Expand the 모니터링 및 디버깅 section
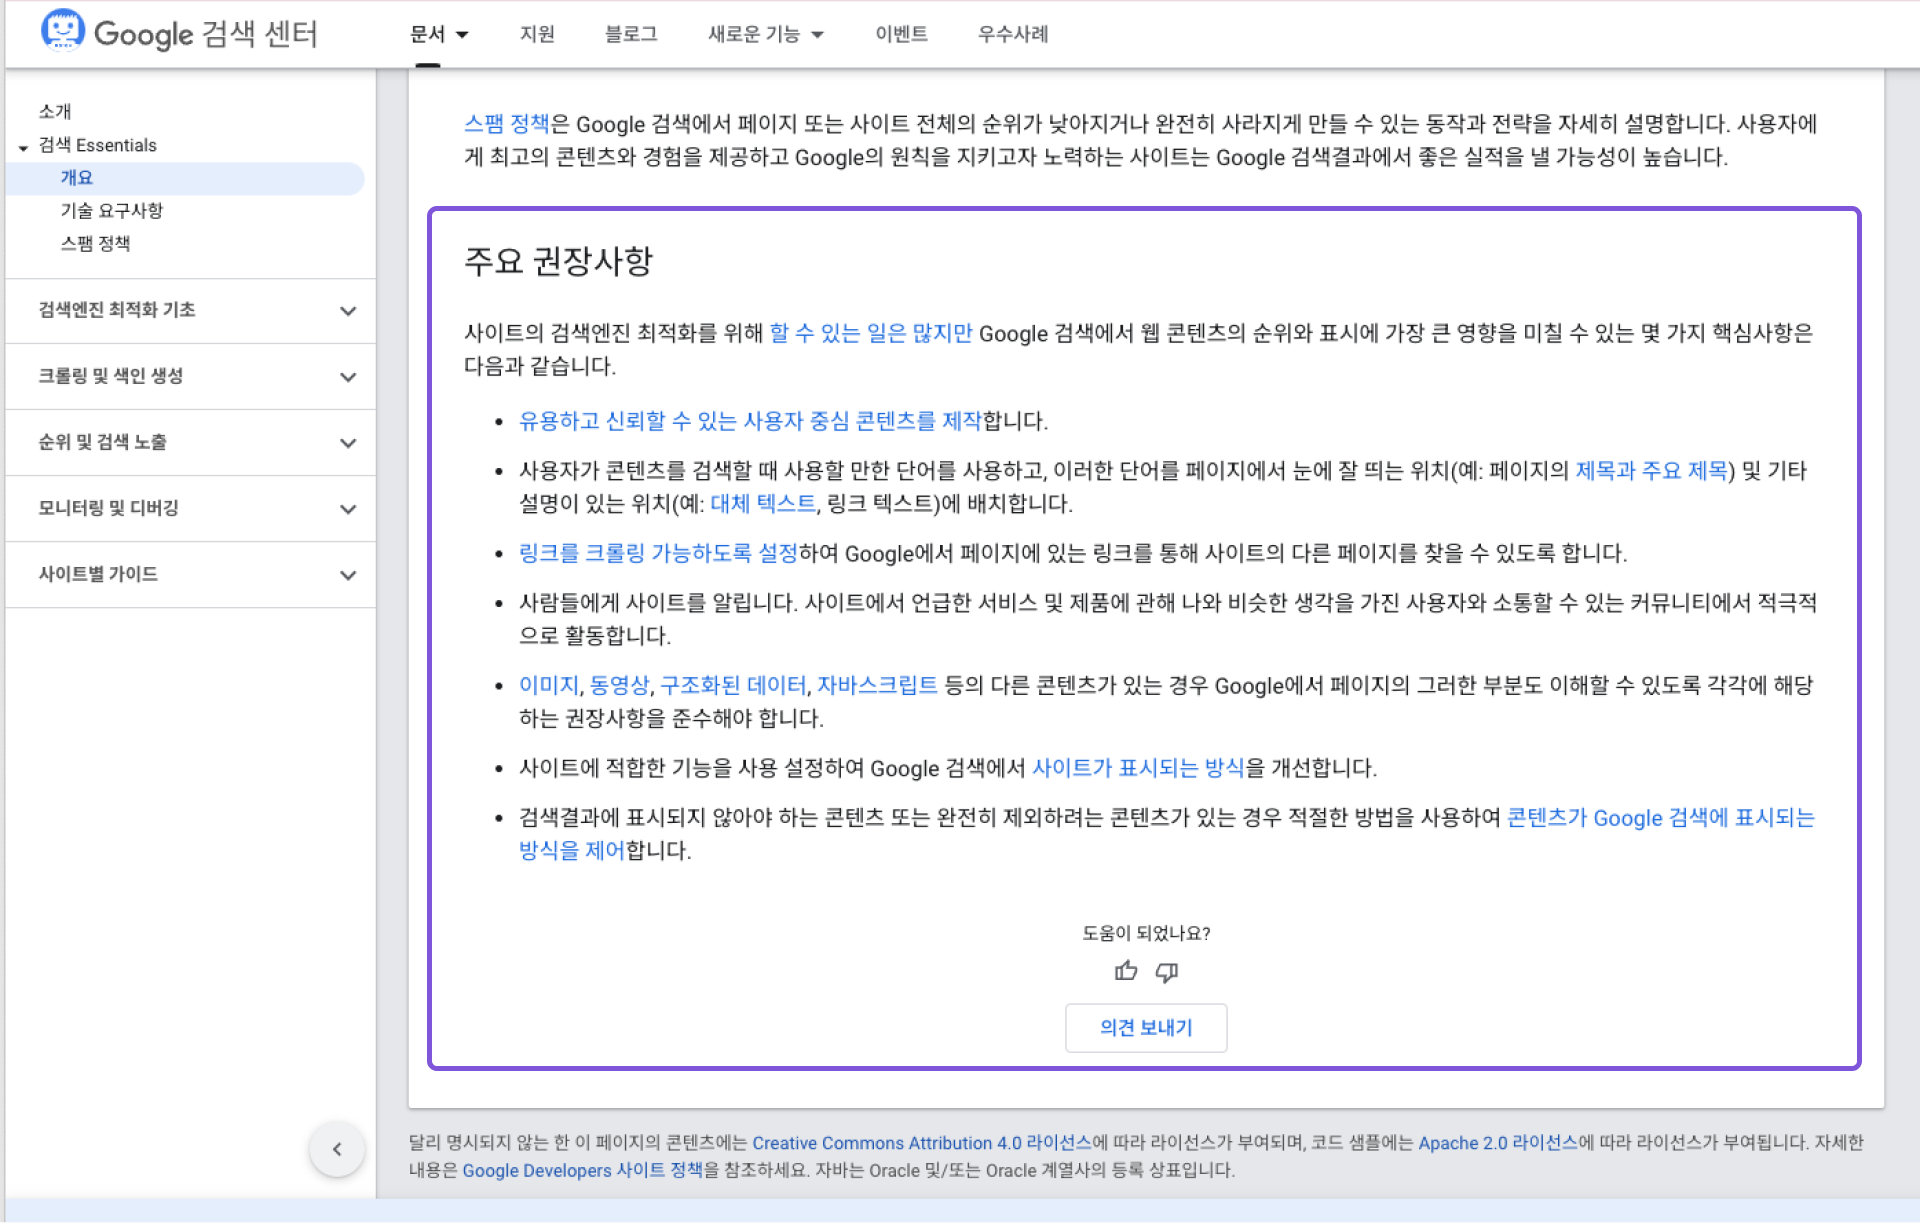Viewport: 1920px width, 1223px height. (347, 509)
